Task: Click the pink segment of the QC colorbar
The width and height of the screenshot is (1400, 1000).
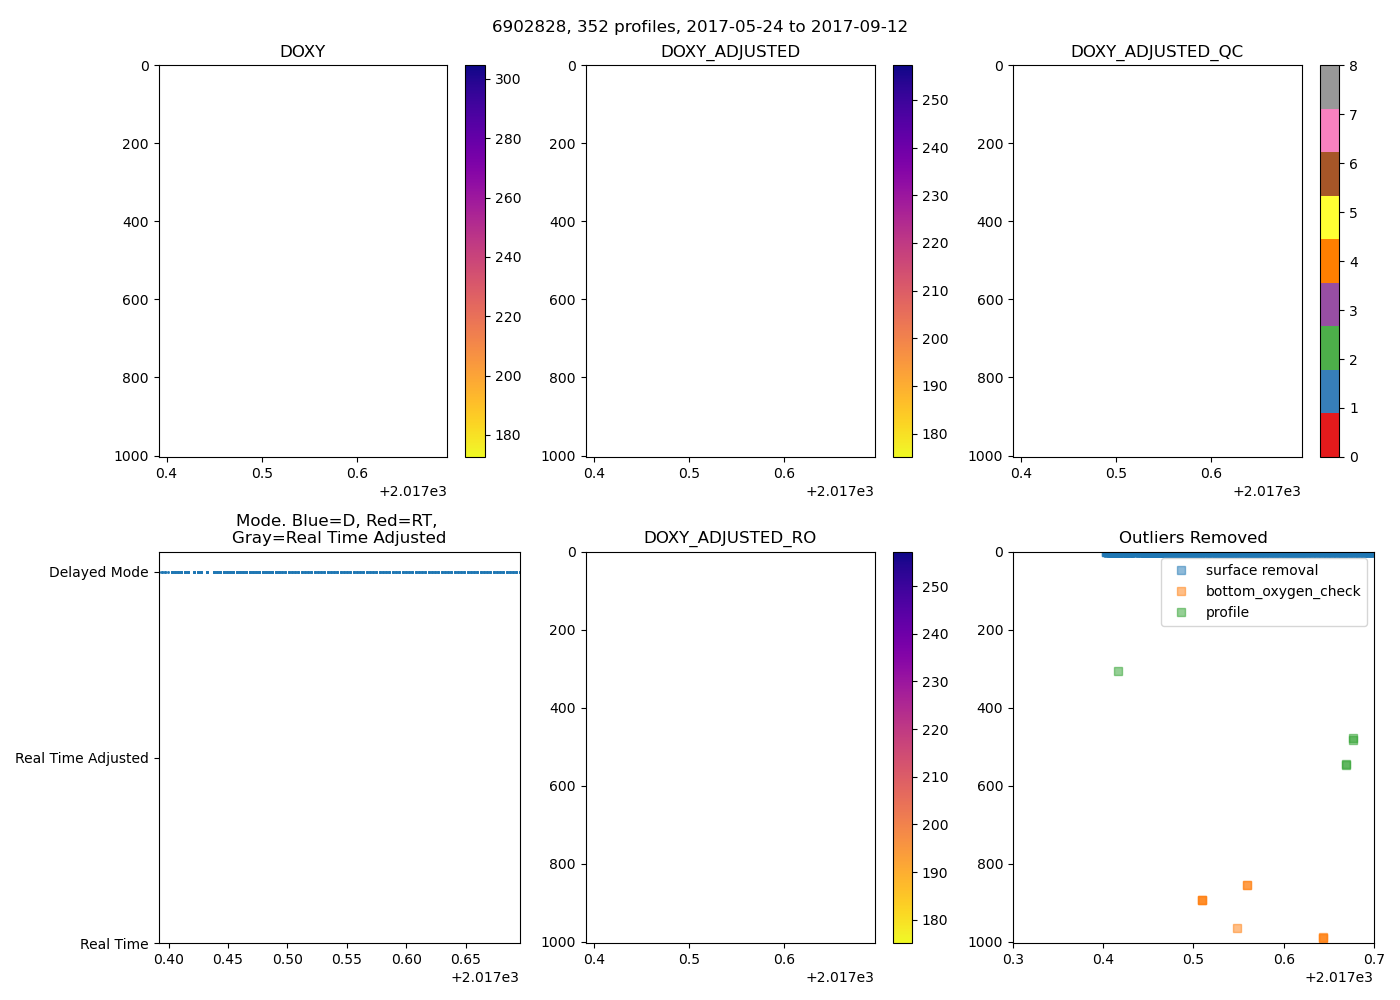Action: click(1329, 130)
